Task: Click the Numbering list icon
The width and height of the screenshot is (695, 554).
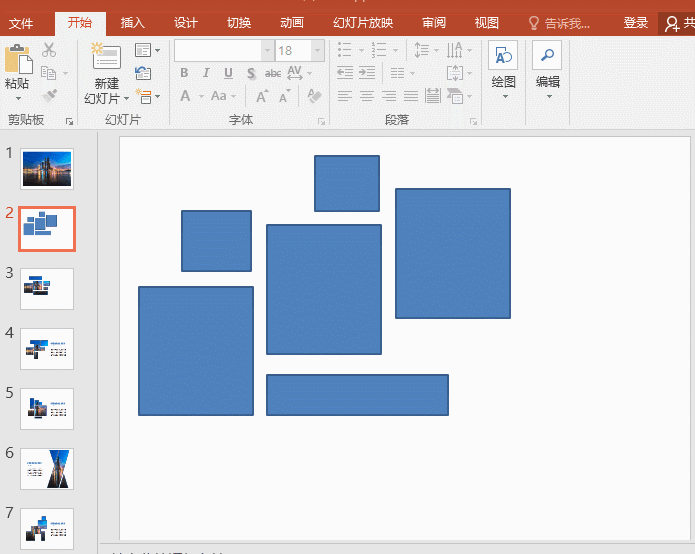Action: pyautogui.click(x=379, y=50)
